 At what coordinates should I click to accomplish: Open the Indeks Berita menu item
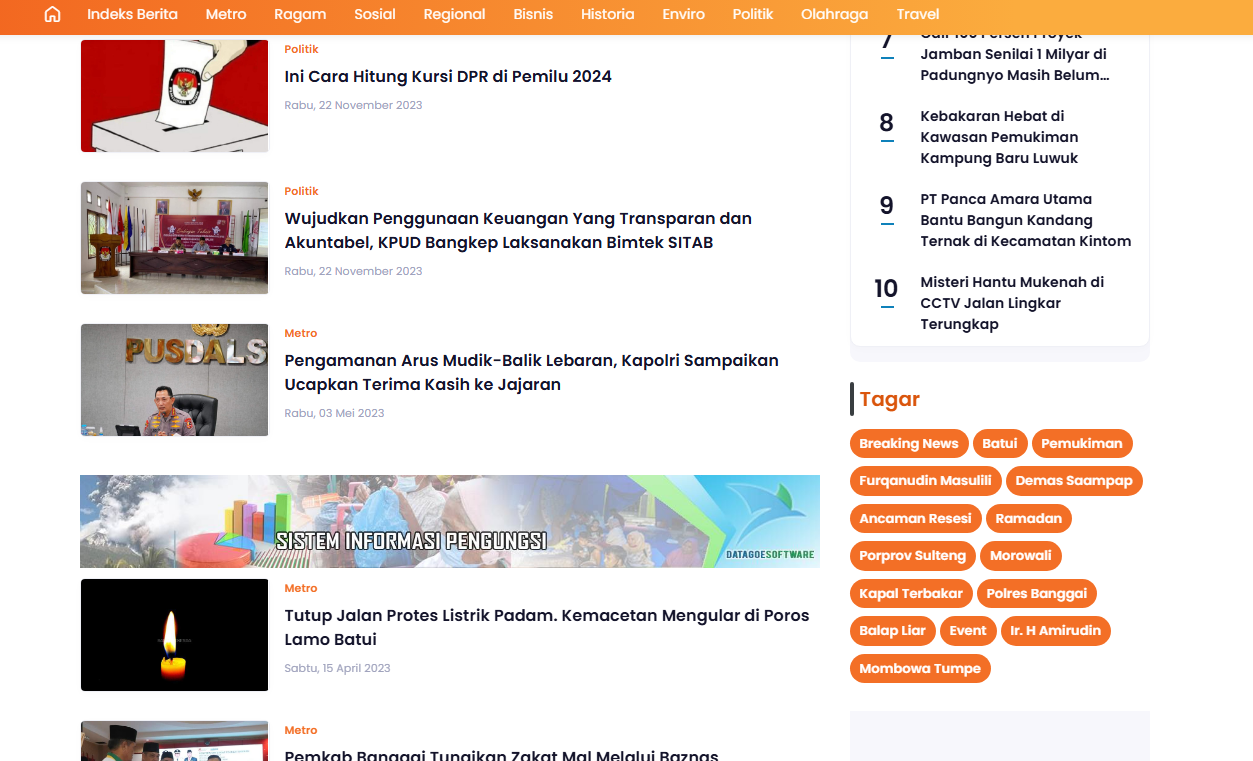[132, 14]
